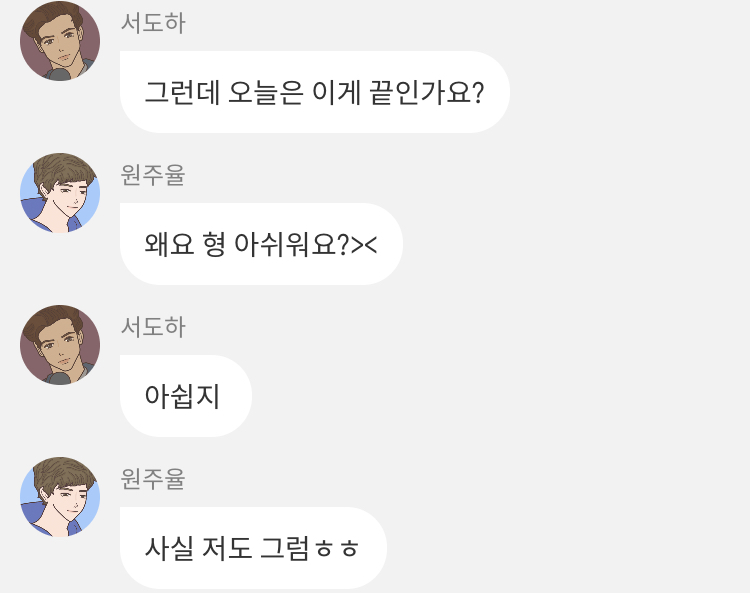Select the '그런데 오늘은 이게 끝인가요?' message bubble

click(x=315, y=92)
